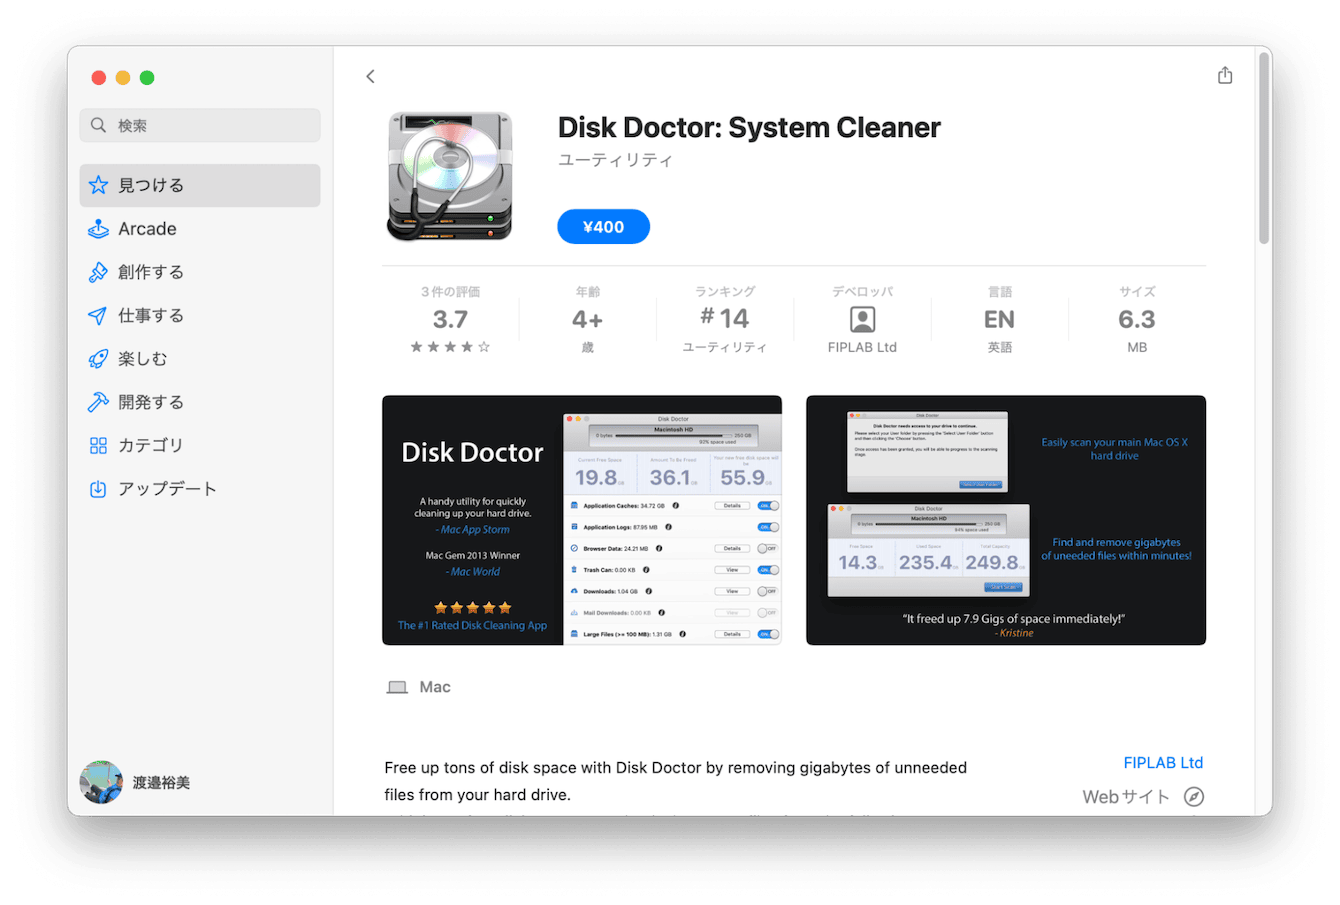
Task: Buy the app with ¥400 button
Action: (x=603, y=227)
